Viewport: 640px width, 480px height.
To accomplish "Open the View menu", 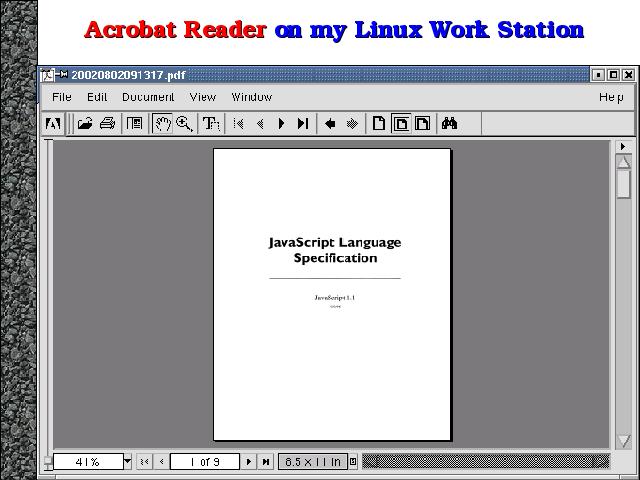I will 202,97.
